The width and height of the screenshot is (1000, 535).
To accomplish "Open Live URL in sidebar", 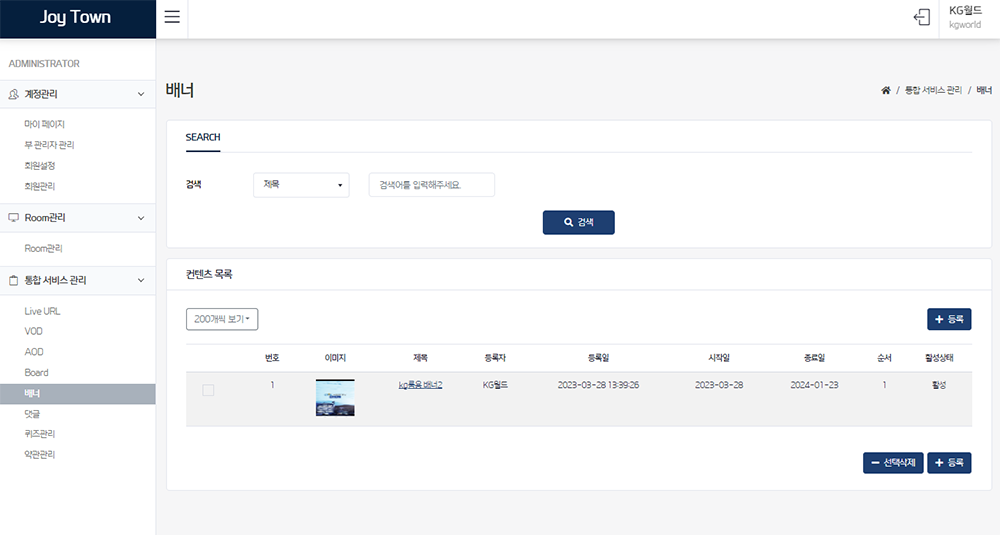I will (43, 312).
